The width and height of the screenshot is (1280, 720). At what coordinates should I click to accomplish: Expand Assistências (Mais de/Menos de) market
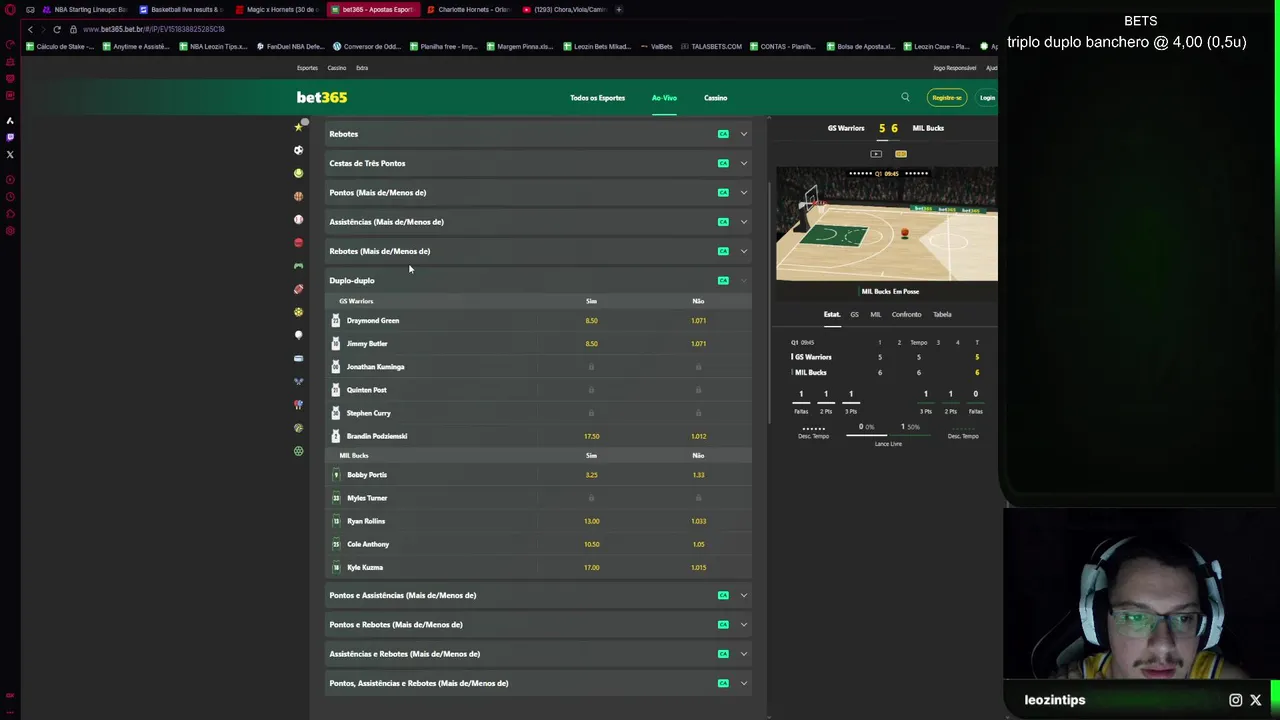coord(538,222)
